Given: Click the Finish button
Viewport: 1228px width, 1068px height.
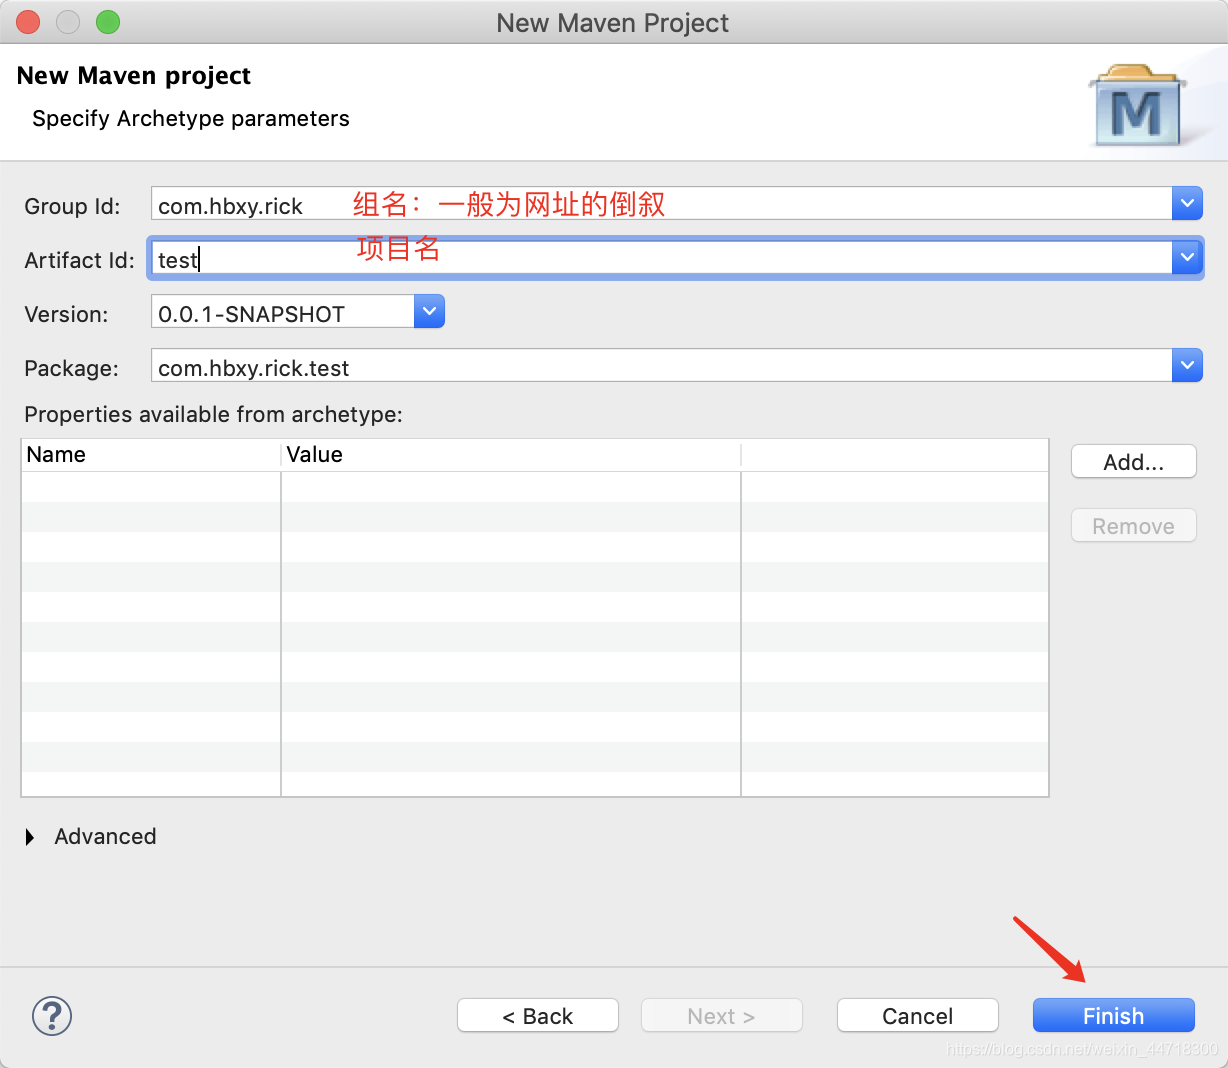Looking at the screenshot, I should point(1113,1015).
